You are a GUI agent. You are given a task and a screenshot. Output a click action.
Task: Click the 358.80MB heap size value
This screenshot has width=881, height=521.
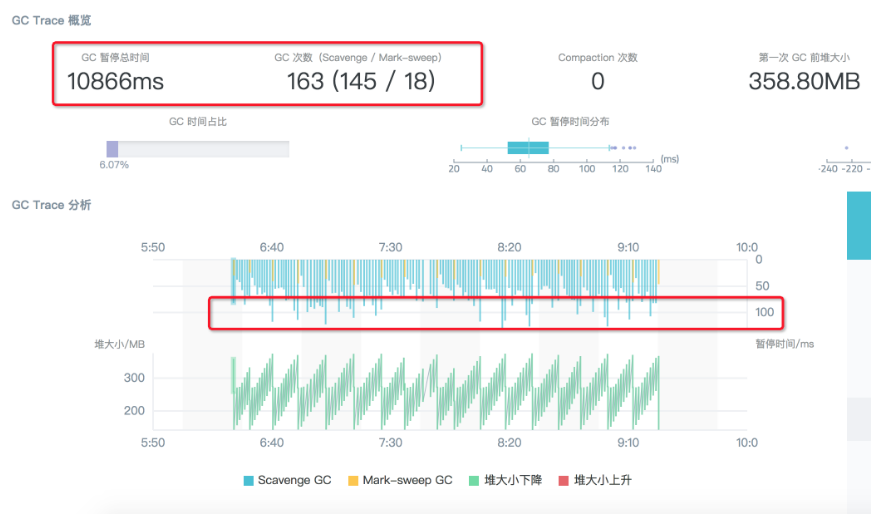[804, 81]
